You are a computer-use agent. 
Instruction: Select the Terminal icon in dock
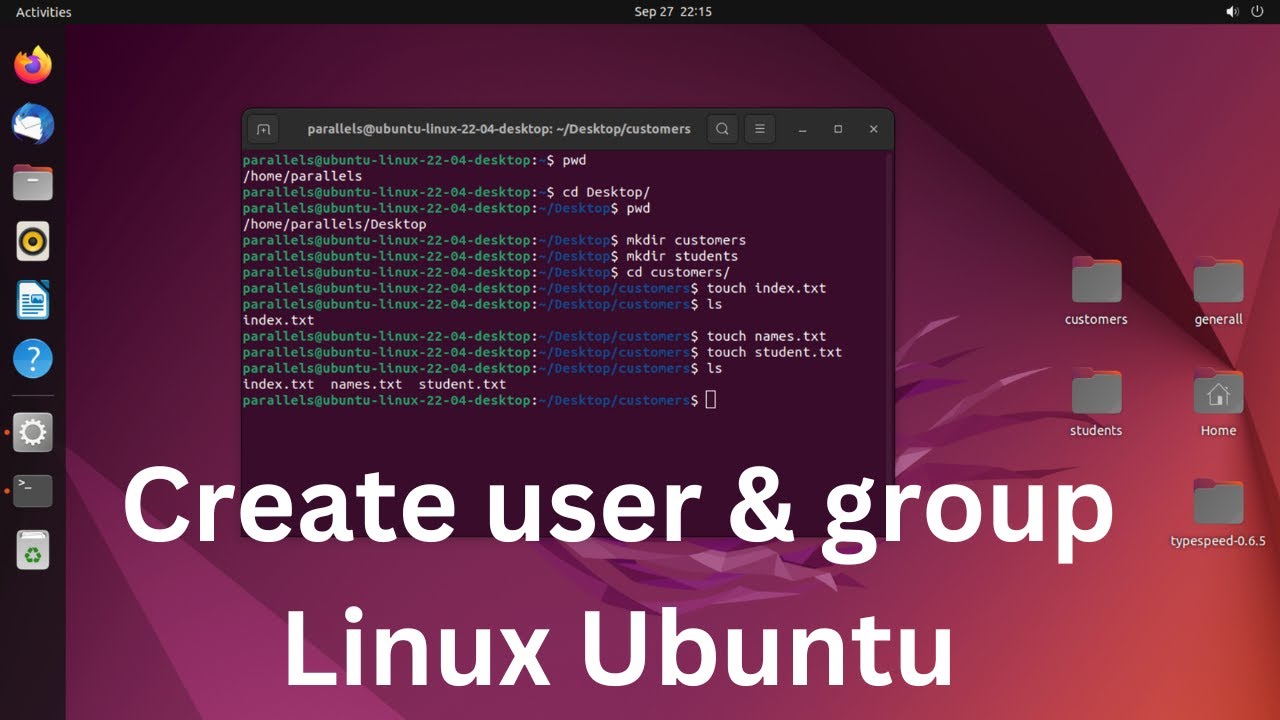click(32, 490)
